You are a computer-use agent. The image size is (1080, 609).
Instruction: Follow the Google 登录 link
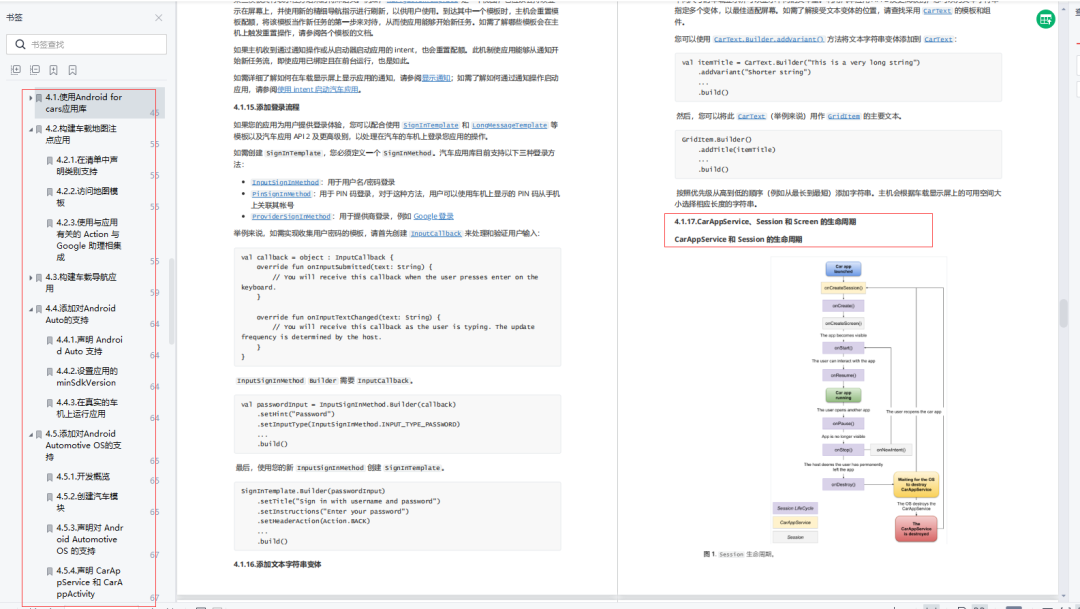[x=433, y=216]
